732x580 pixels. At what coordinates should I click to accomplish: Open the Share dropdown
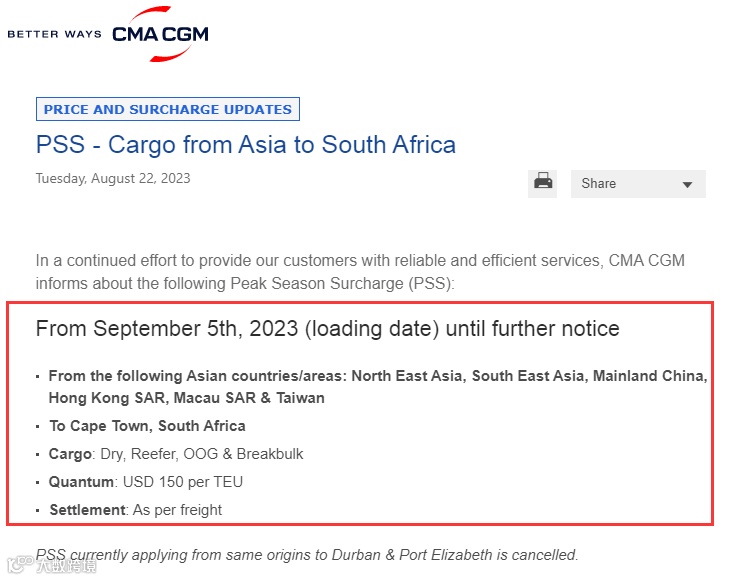[638, 184]
